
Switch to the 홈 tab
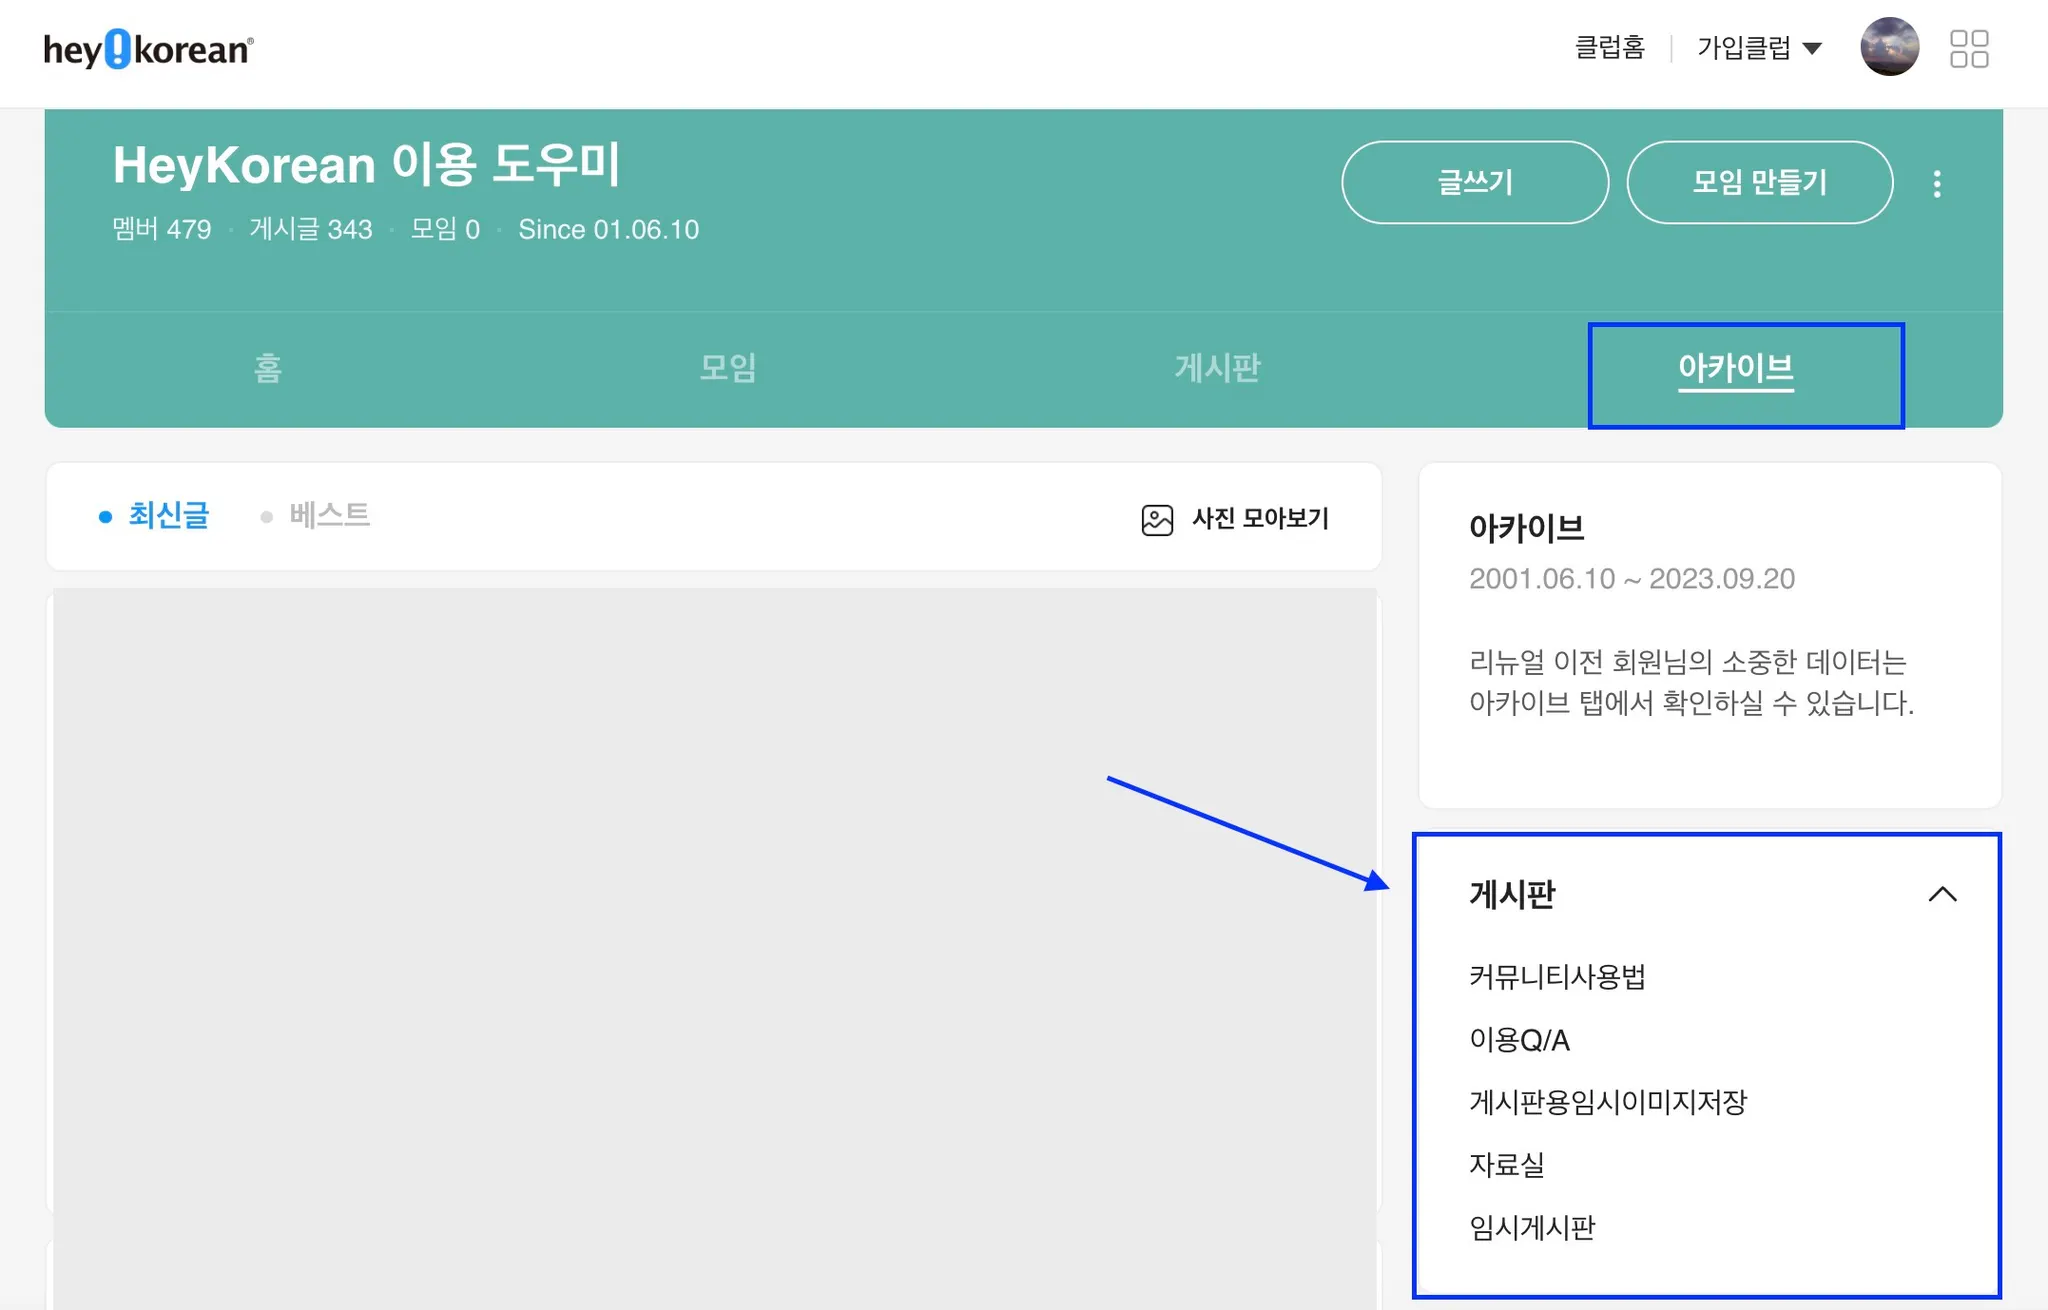coord(268,368)
